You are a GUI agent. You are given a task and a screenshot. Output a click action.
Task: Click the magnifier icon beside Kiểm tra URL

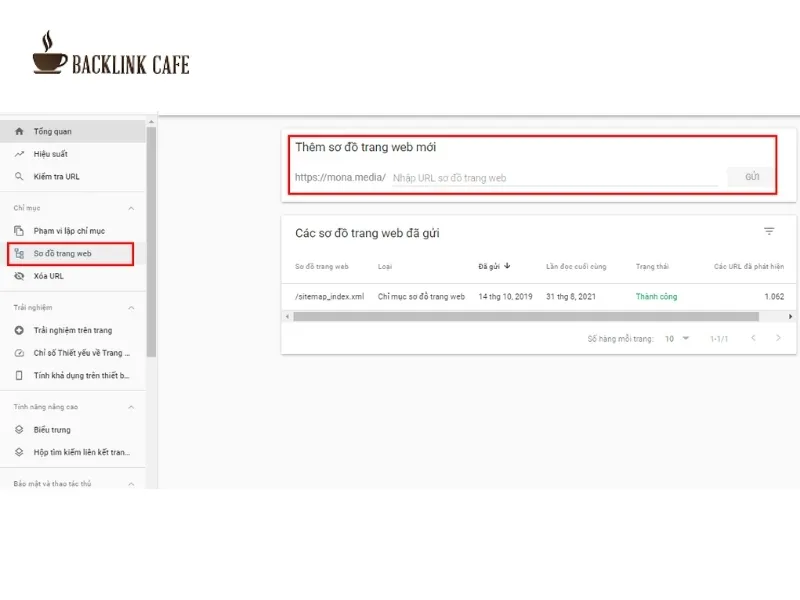click(x=19, y=176)
